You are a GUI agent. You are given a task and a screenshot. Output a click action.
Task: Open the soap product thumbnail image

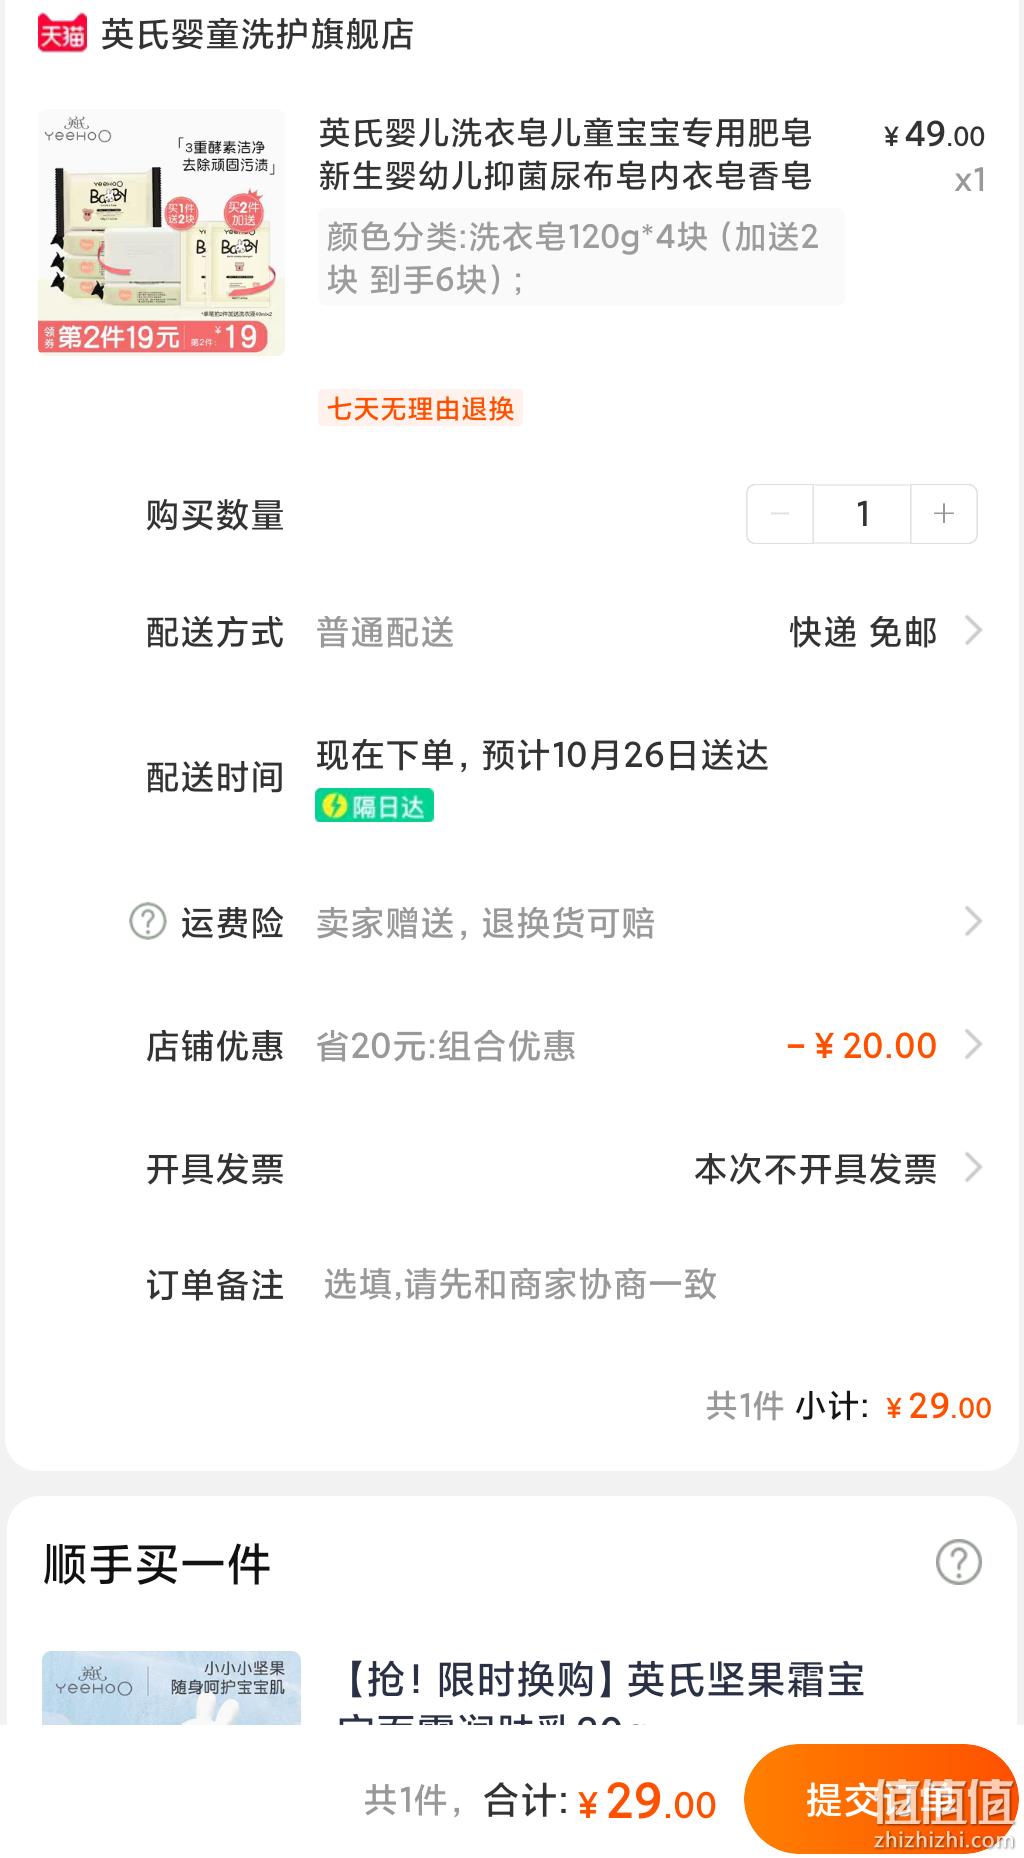coord(161,232)
